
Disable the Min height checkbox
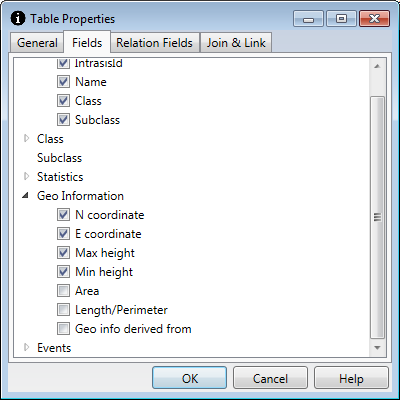point(63,272)
